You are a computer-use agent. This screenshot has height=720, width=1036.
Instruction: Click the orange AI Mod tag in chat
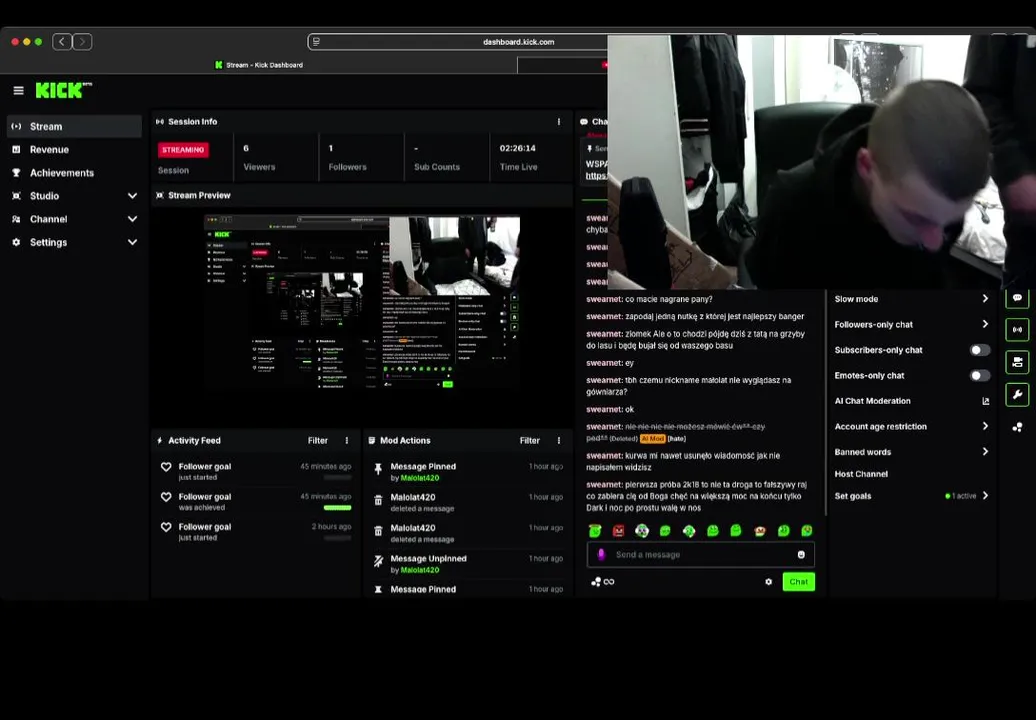click(x=652, y=439)
